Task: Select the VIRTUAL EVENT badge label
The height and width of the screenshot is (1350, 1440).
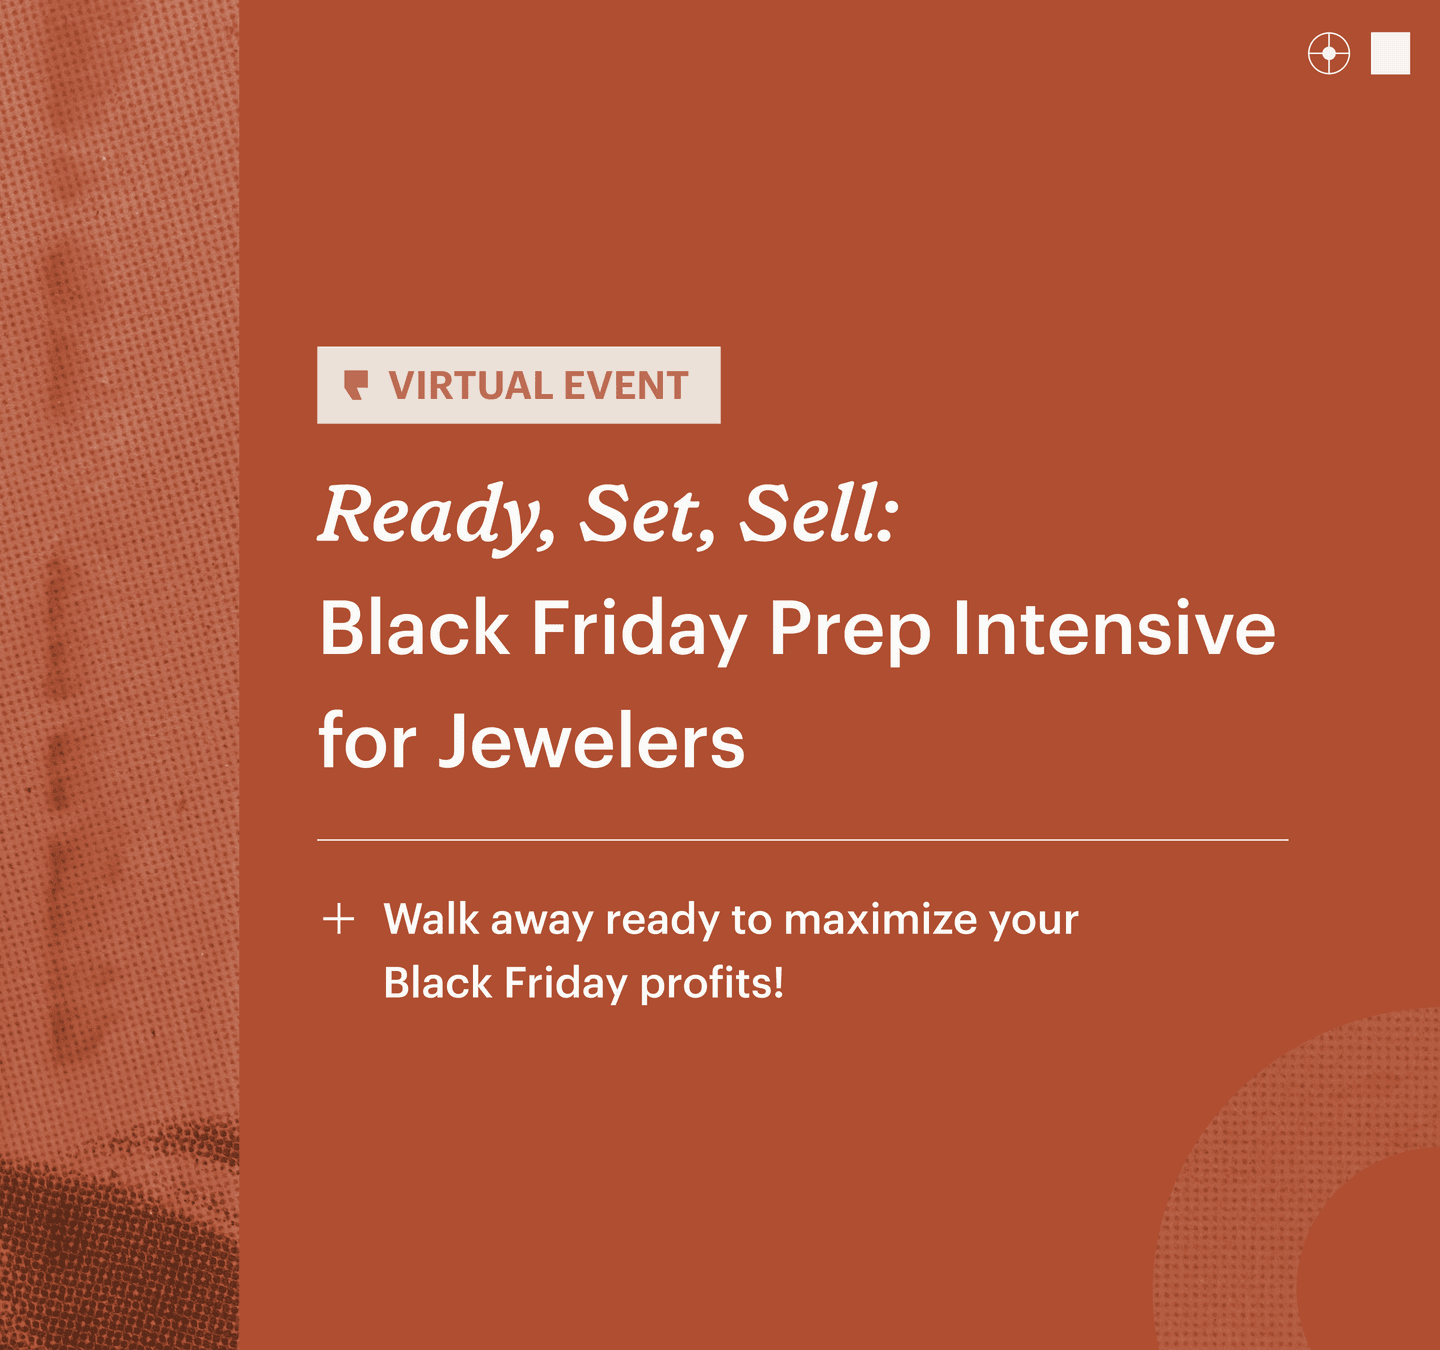Action: click(x=519, y=385)
